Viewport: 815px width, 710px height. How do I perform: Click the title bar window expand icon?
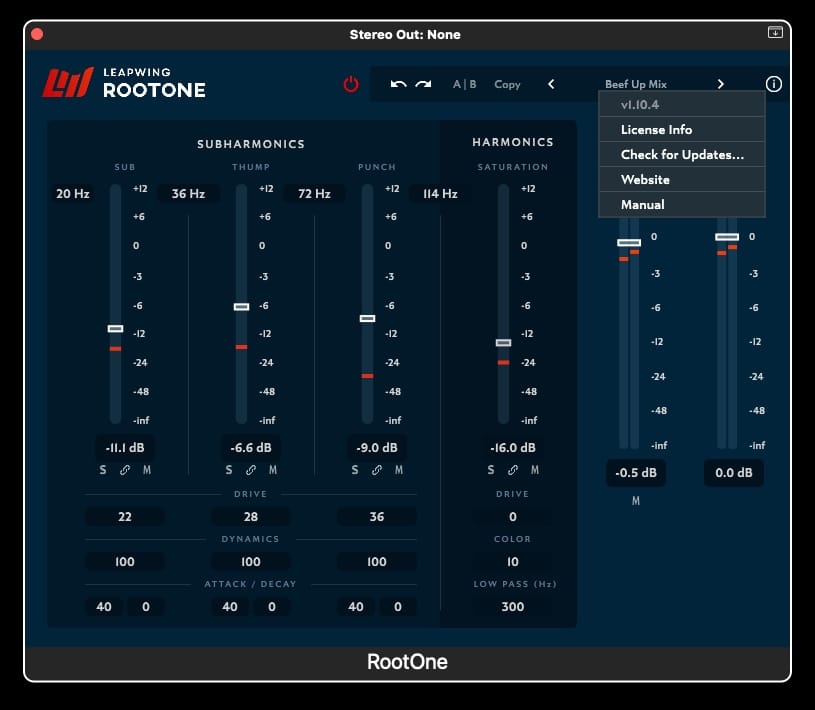tap(775, 32)
